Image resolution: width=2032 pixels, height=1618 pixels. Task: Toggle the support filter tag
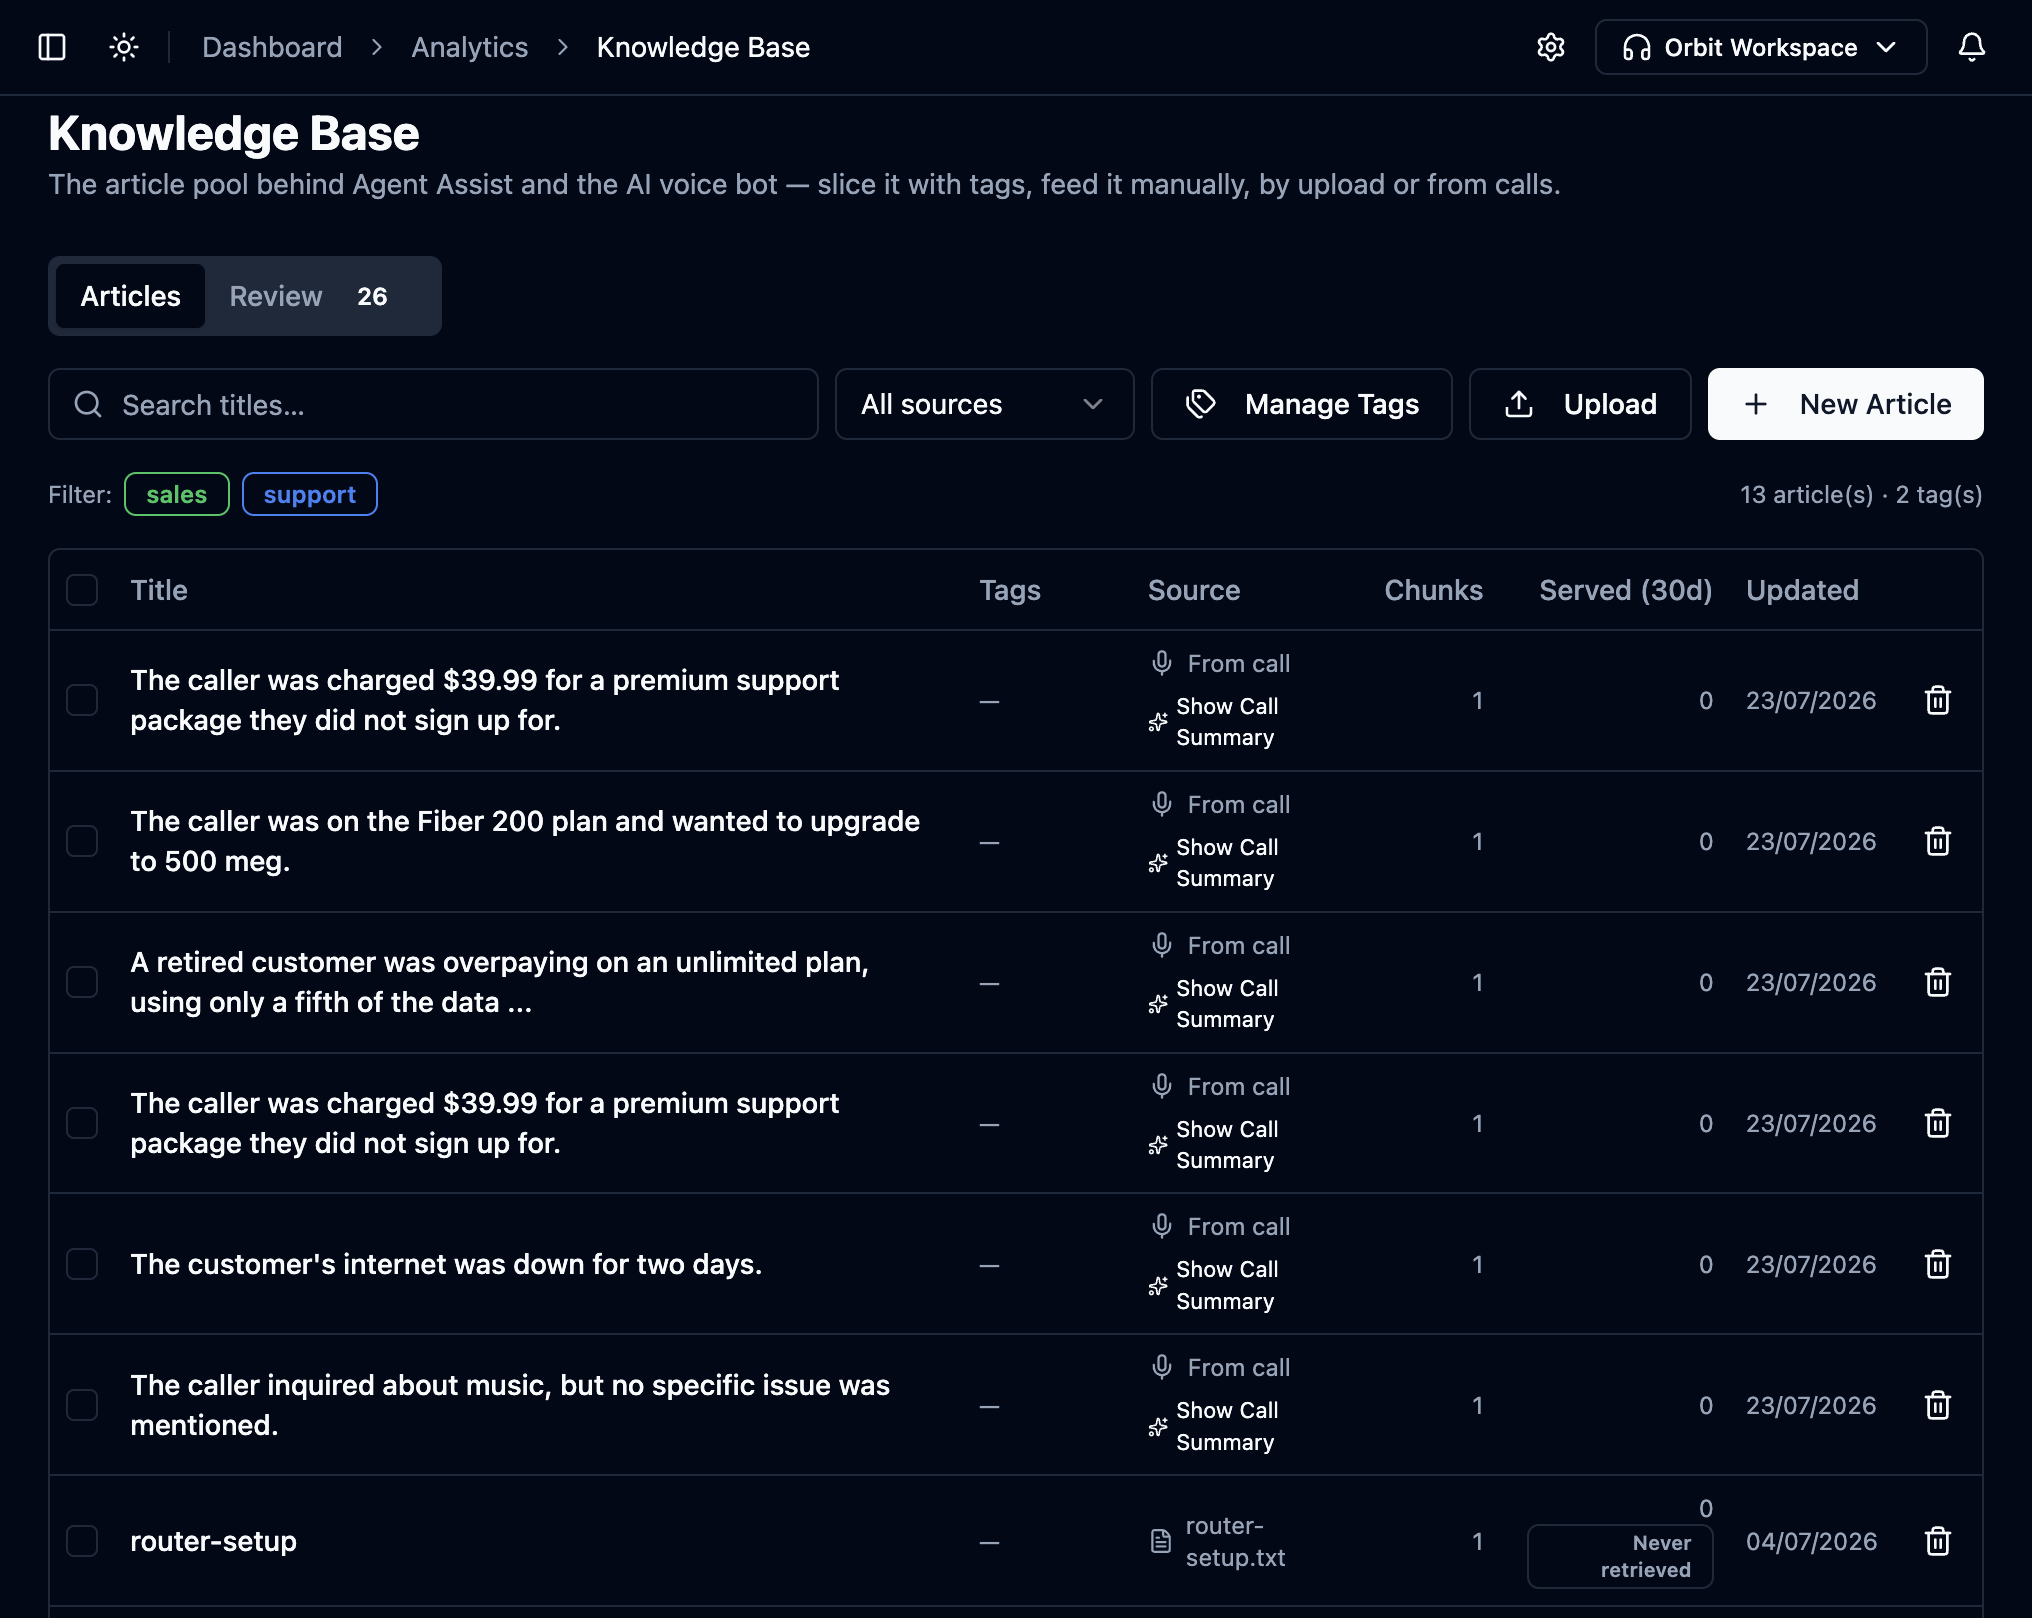(x=310, y=494)
